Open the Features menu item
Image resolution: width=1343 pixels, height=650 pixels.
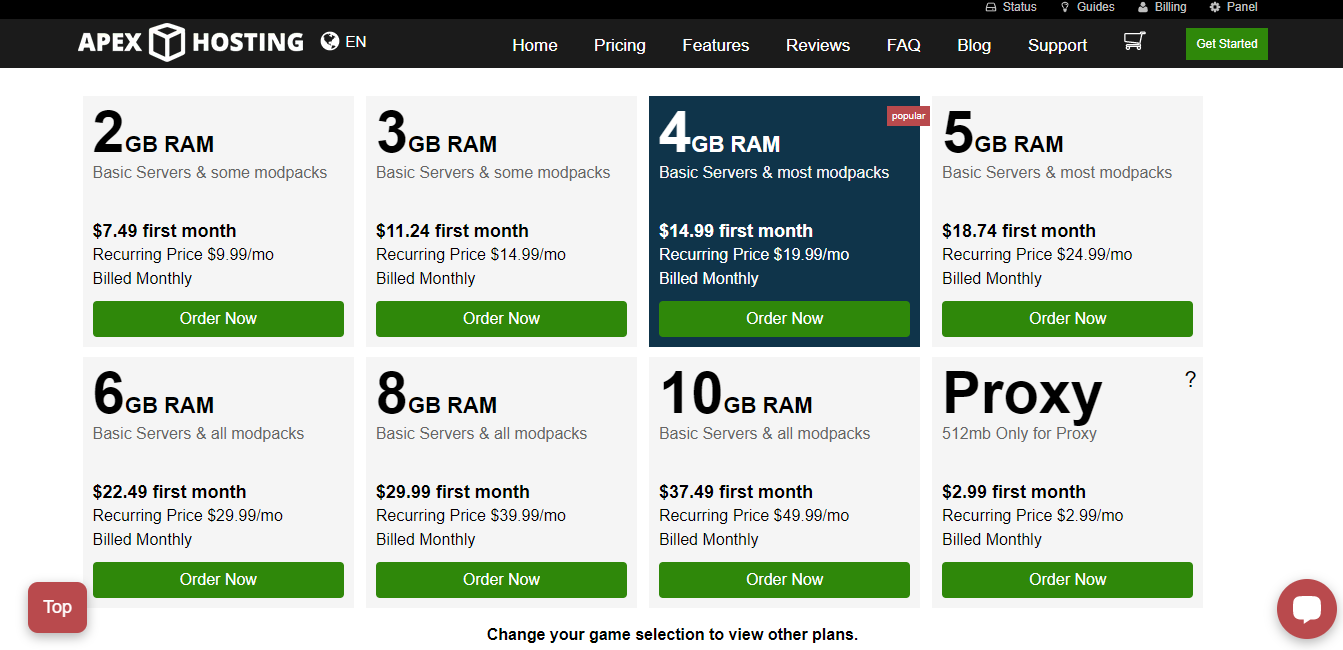coord(716,45)
